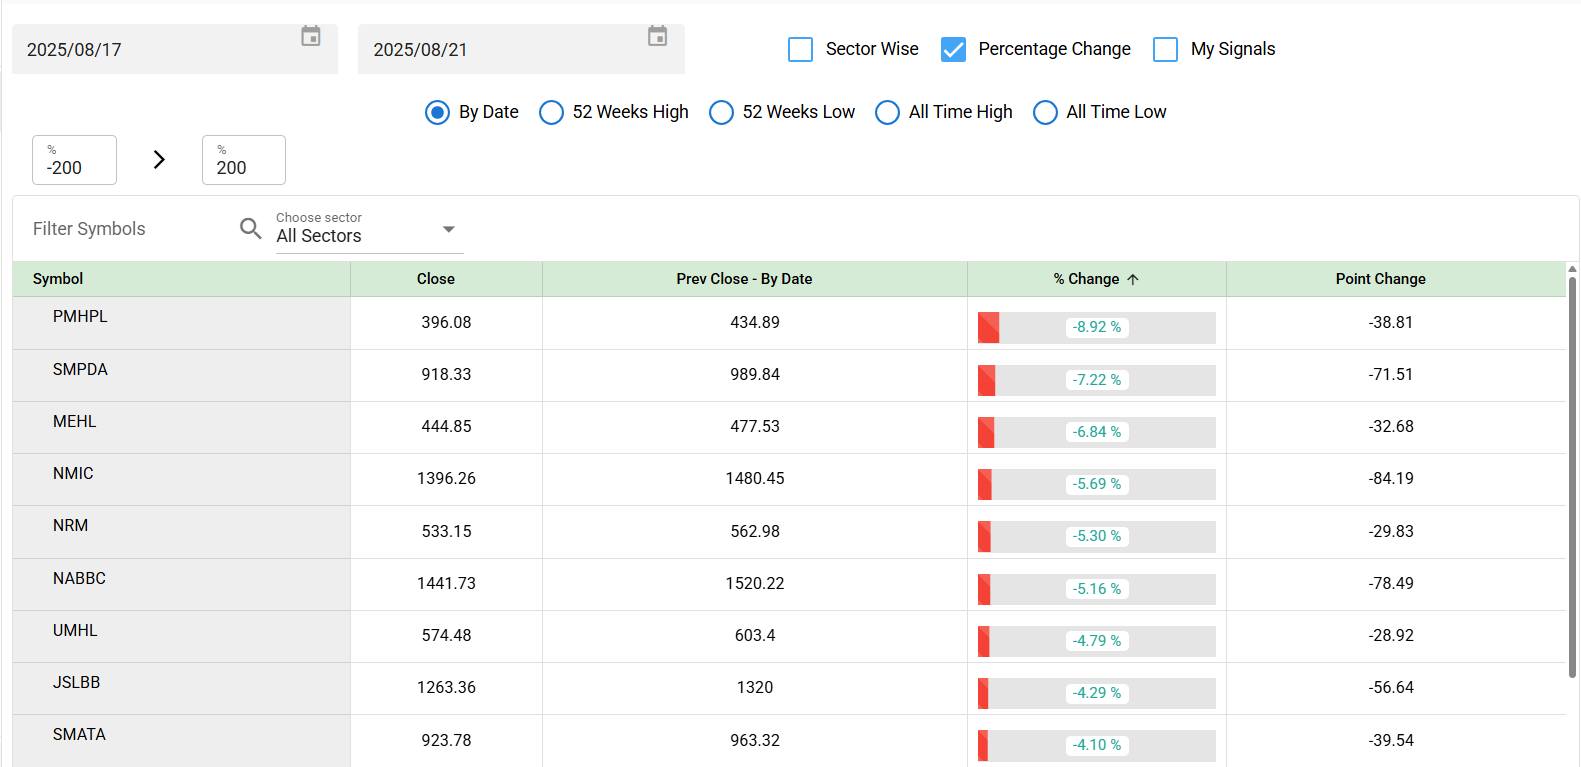Open the start date calendar picker icon
Screen dimensions: 1581x767
point(311,36)
